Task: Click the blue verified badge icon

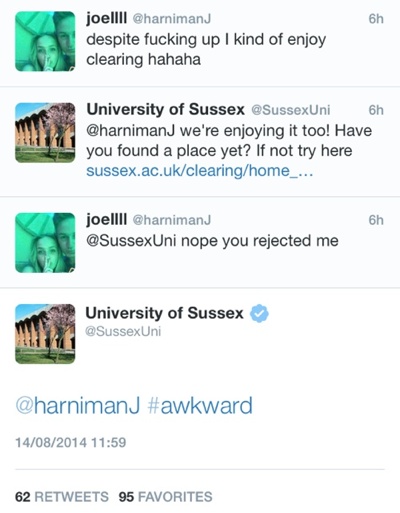Action: [x=259, y=313]
